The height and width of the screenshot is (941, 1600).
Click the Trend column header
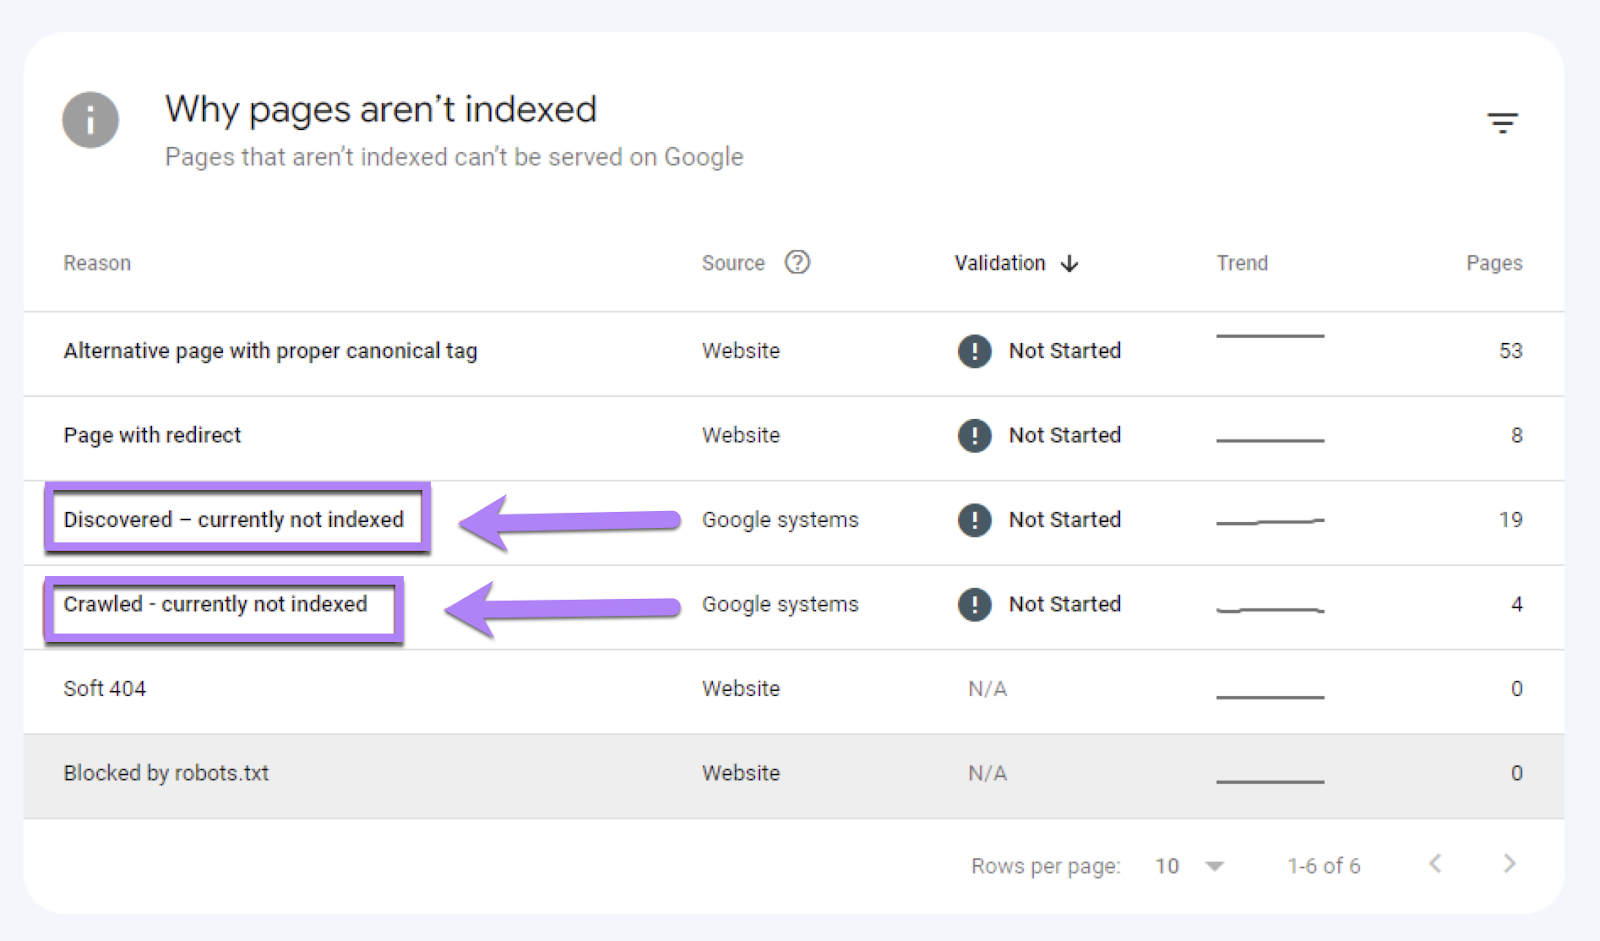1242,263
